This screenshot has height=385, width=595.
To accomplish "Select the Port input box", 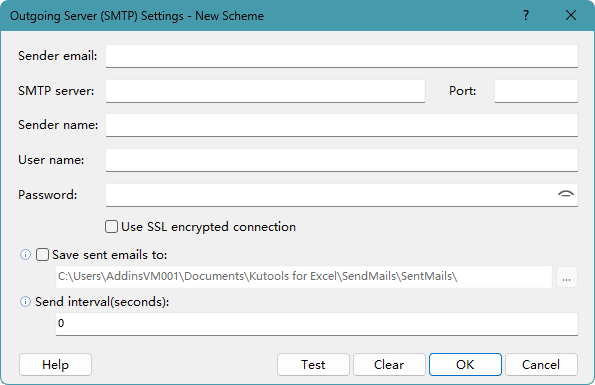I will point(536,91).
